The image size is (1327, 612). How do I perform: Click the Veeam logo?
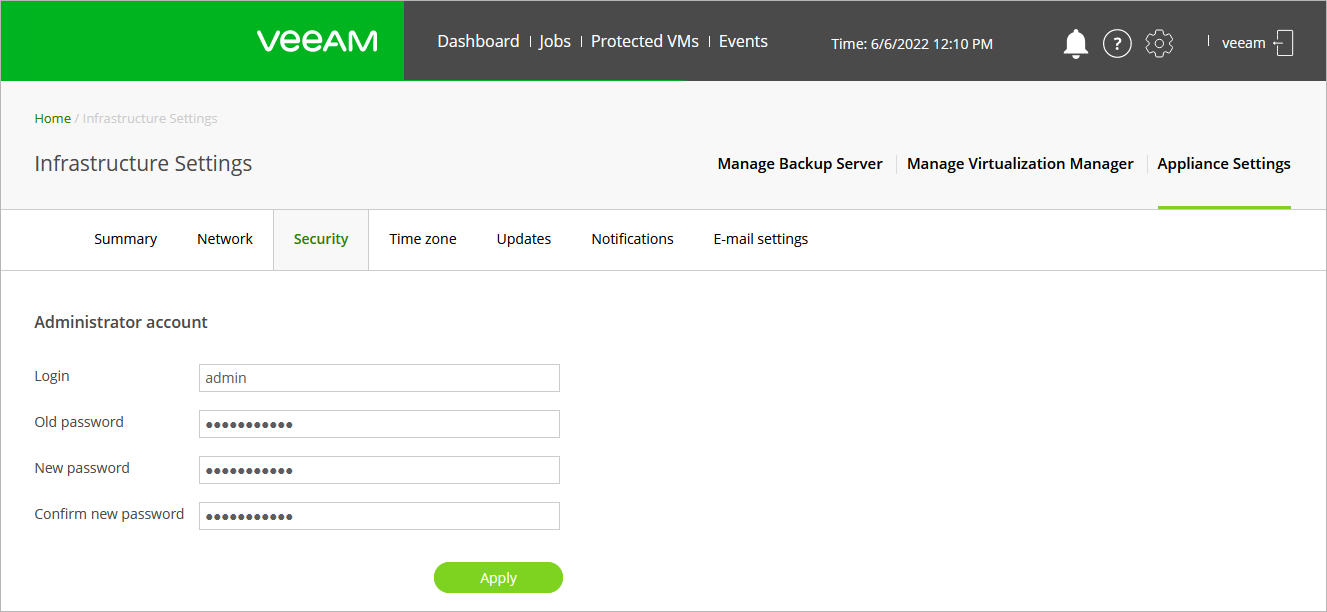tap(317, 41)
